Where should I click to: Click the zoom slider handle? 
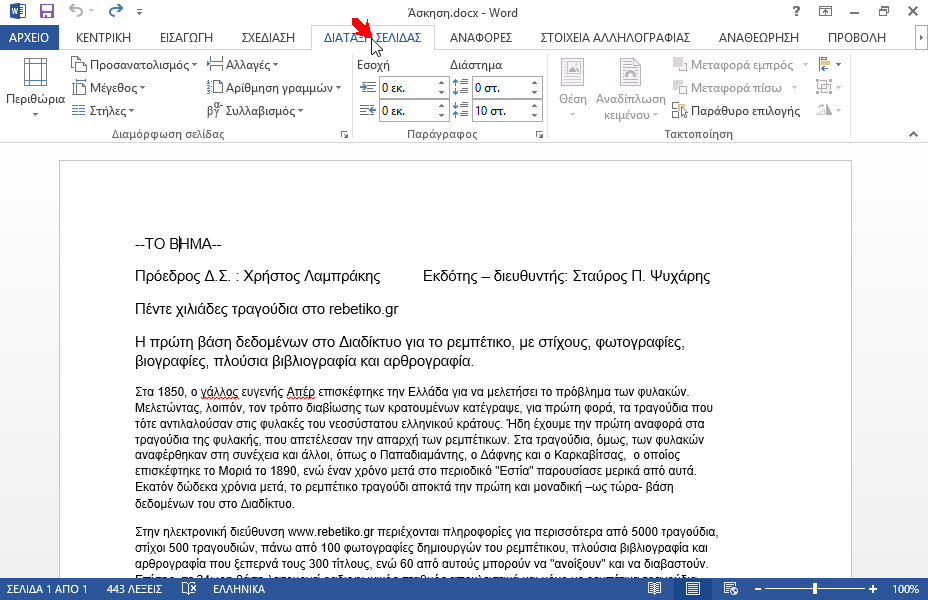[815, 589]
